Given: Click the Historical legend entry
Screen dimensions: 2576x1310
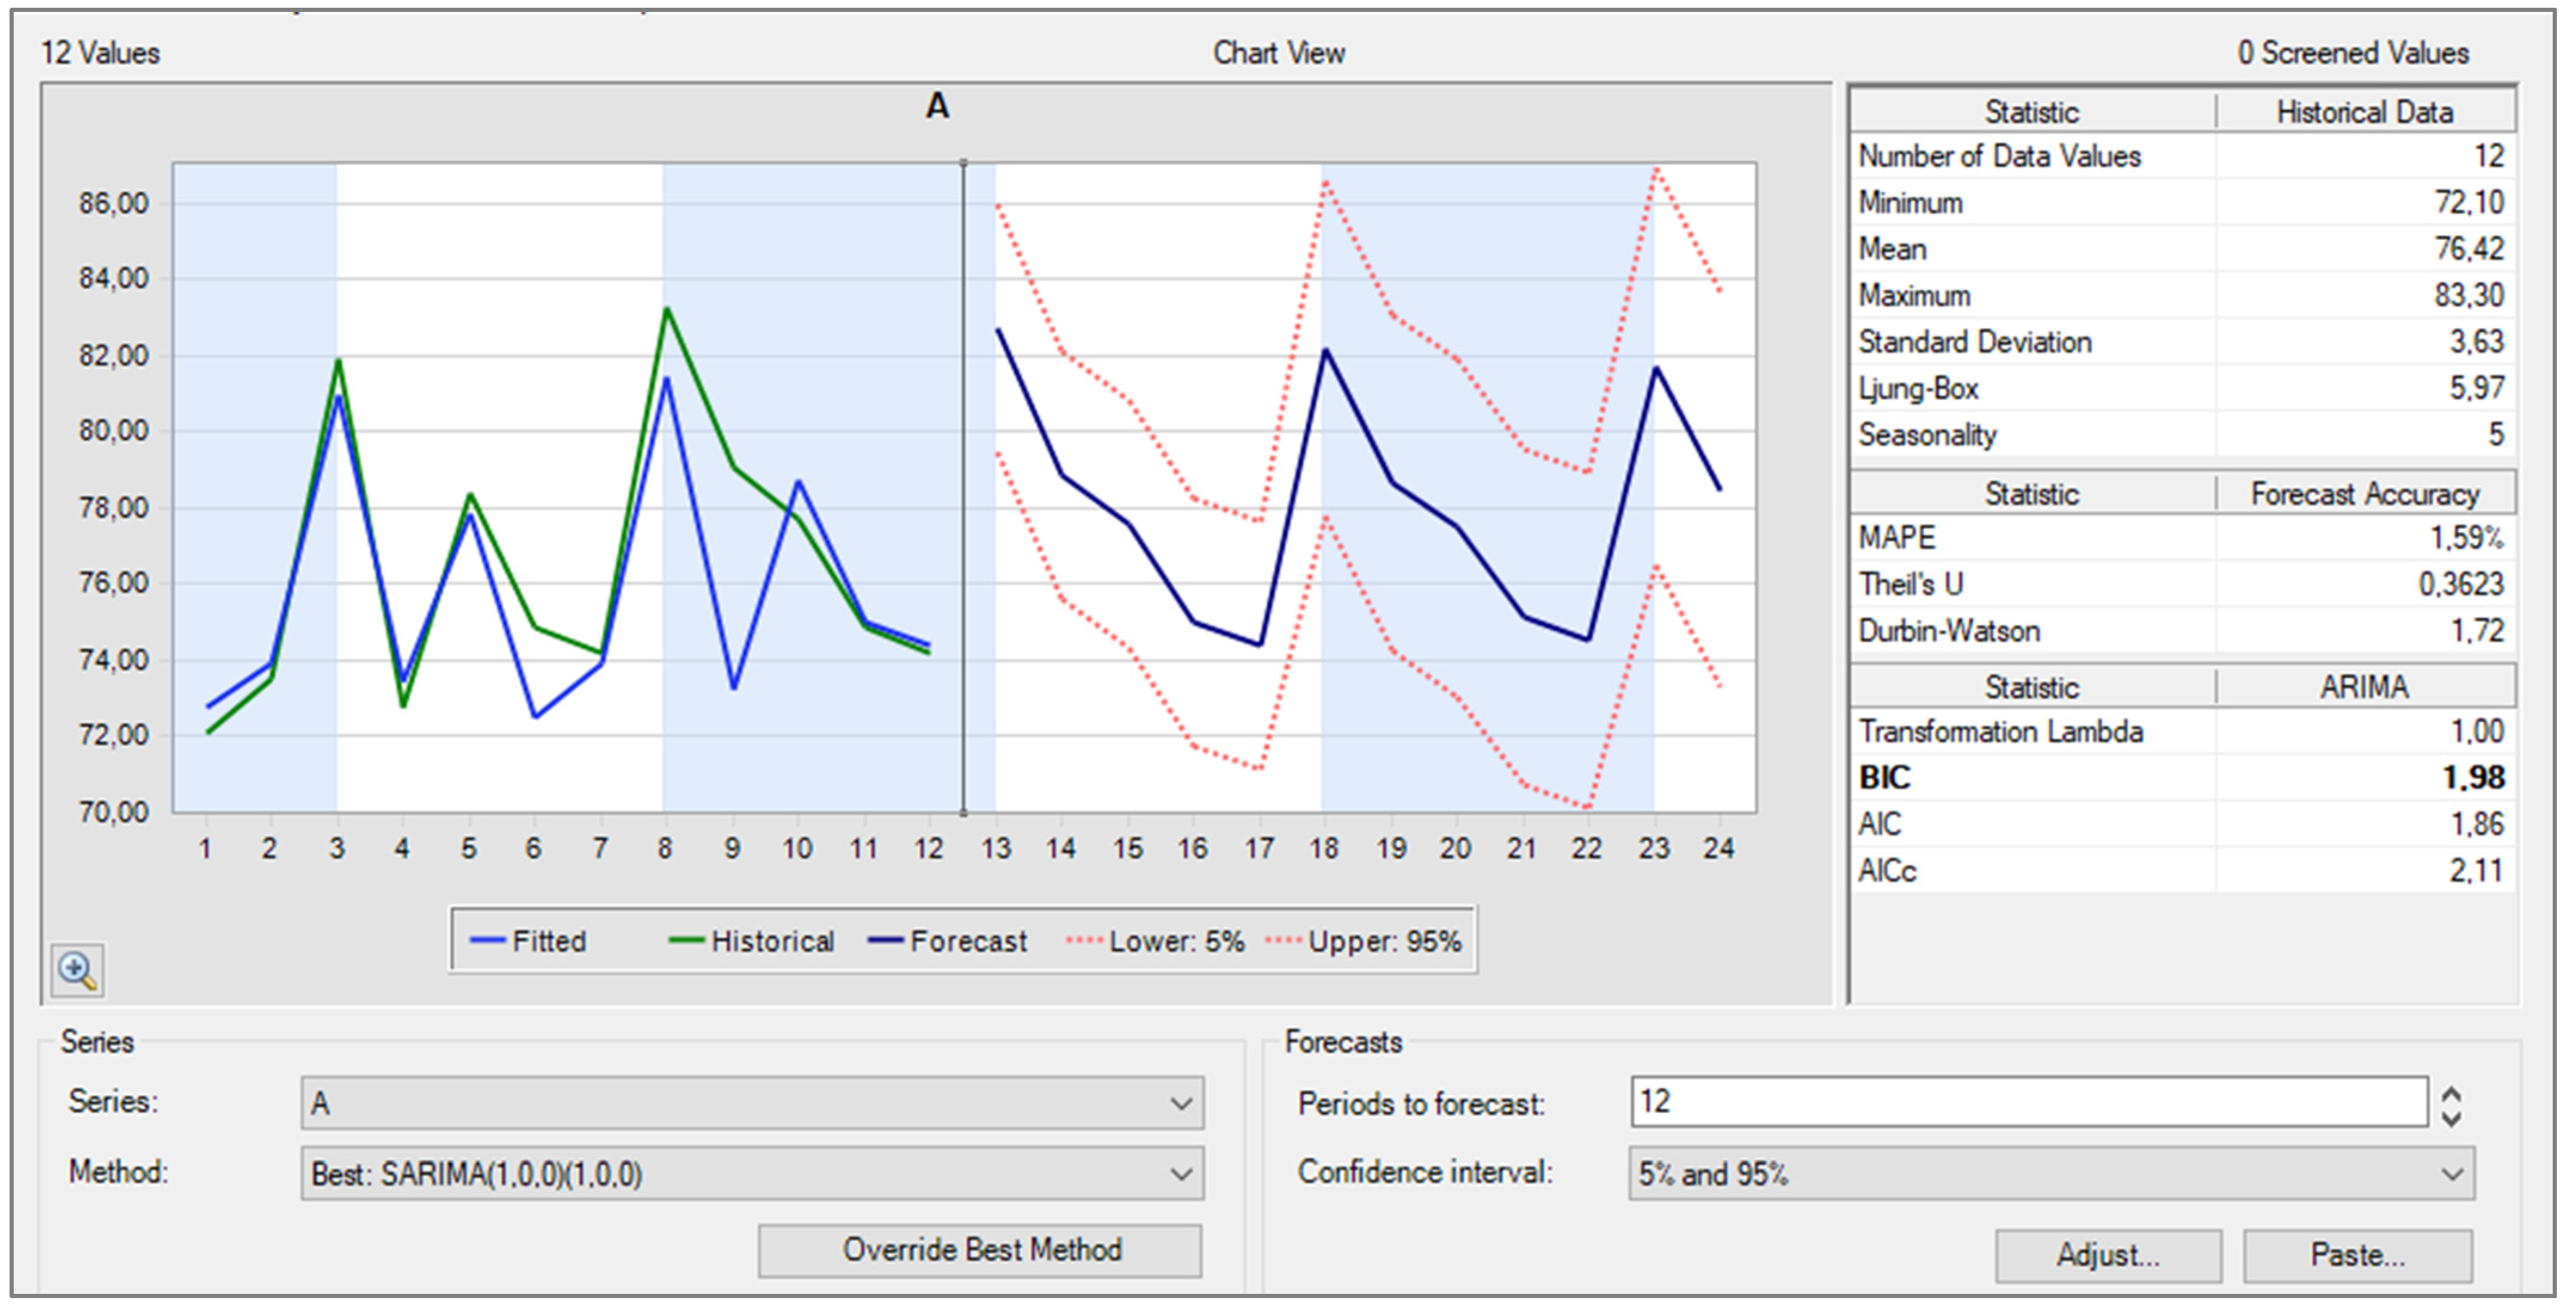Looking at the screenshot, I should coord(752,941).
